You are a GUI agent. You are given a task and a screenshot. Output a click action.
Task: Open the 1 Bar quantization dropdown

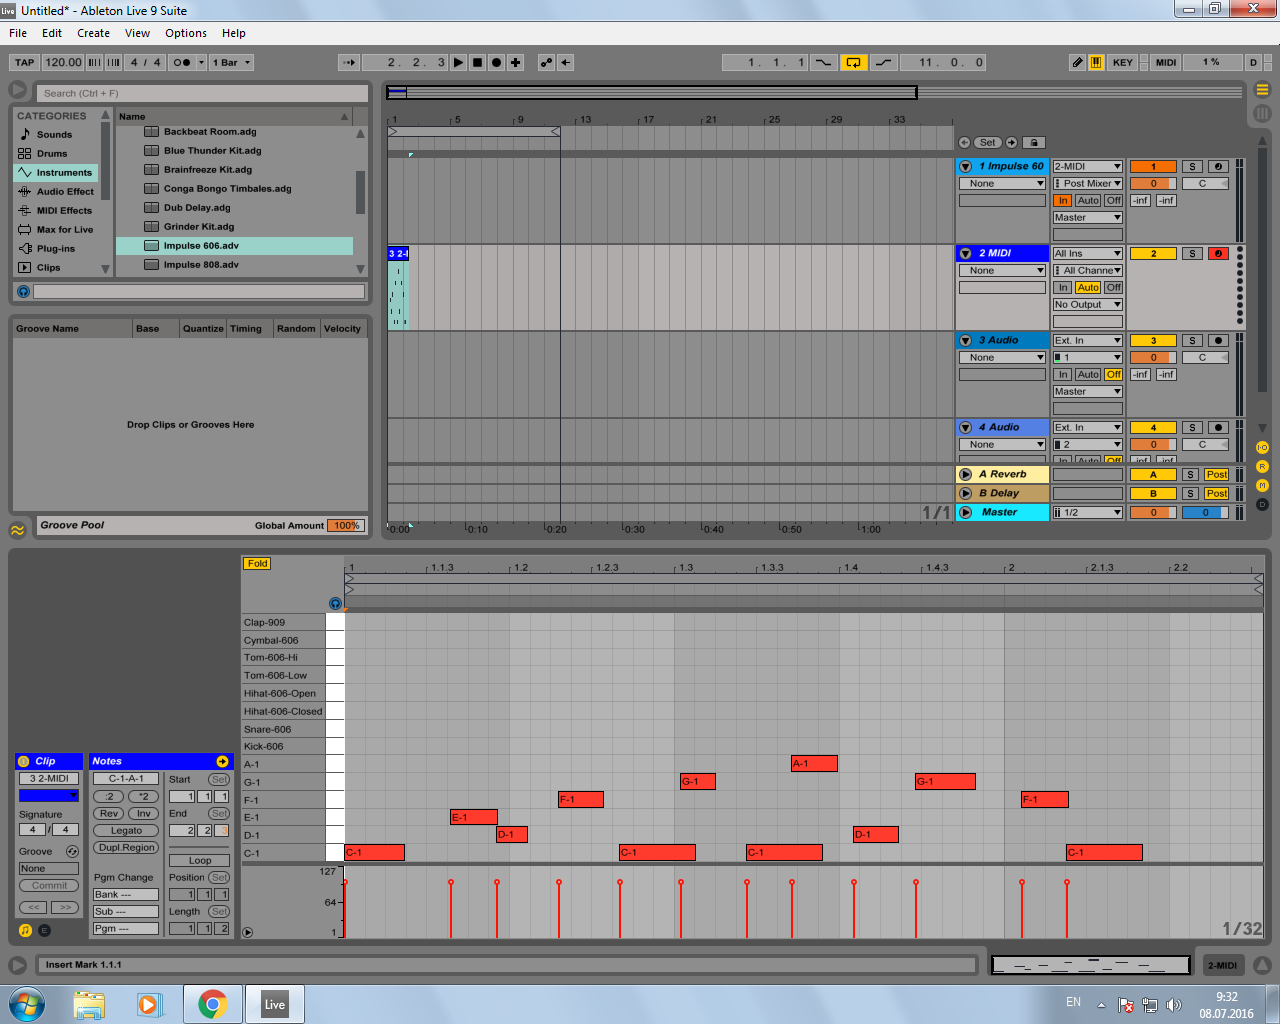(x=231, y=62)
